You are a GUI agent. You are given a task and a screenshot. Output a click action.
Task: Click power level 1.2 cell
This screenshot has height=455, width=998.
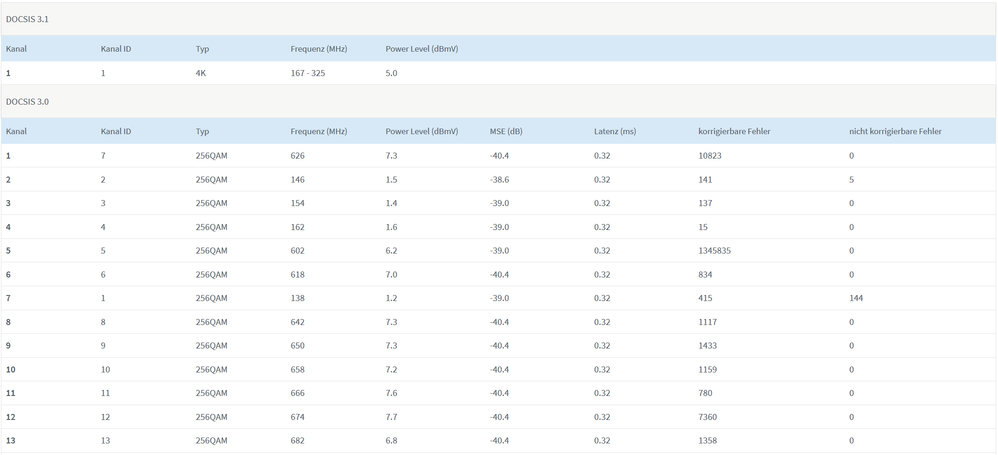(391, 298)
